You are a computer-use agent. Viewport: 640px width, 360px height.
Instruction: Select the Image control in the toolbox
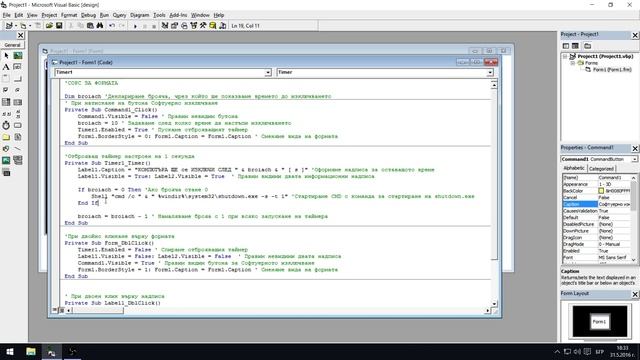point(6,160)
